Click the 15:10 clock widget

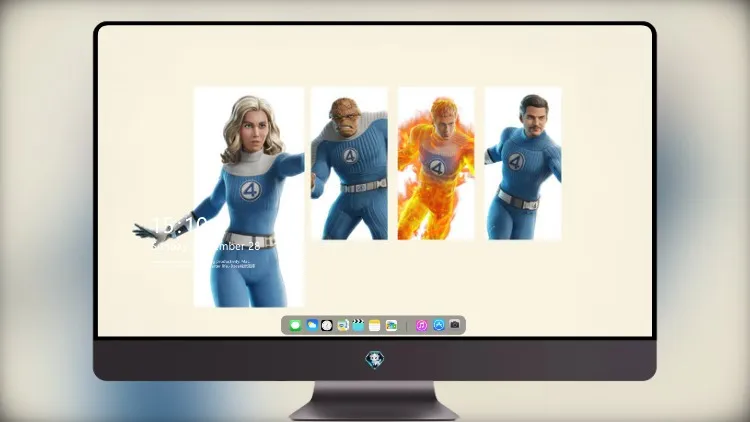click(179, 225)
